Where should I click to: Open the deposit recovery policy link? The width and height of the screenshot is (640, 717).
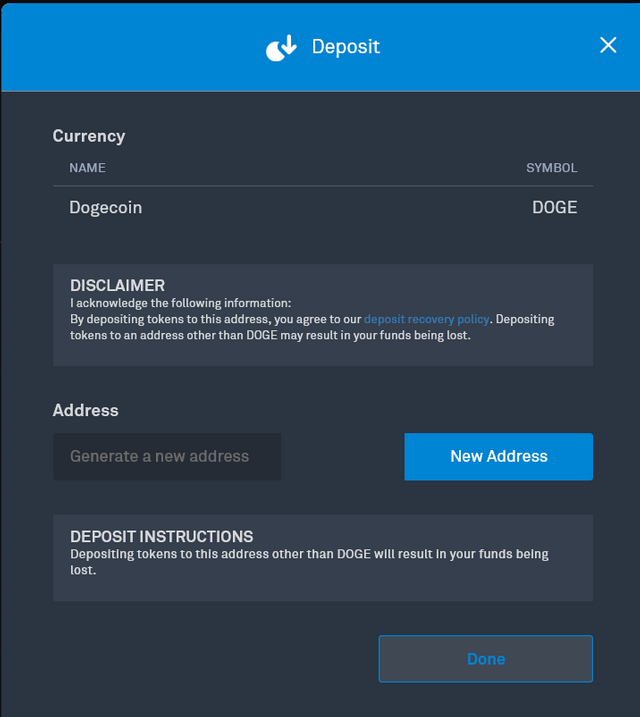click(427, 319)
